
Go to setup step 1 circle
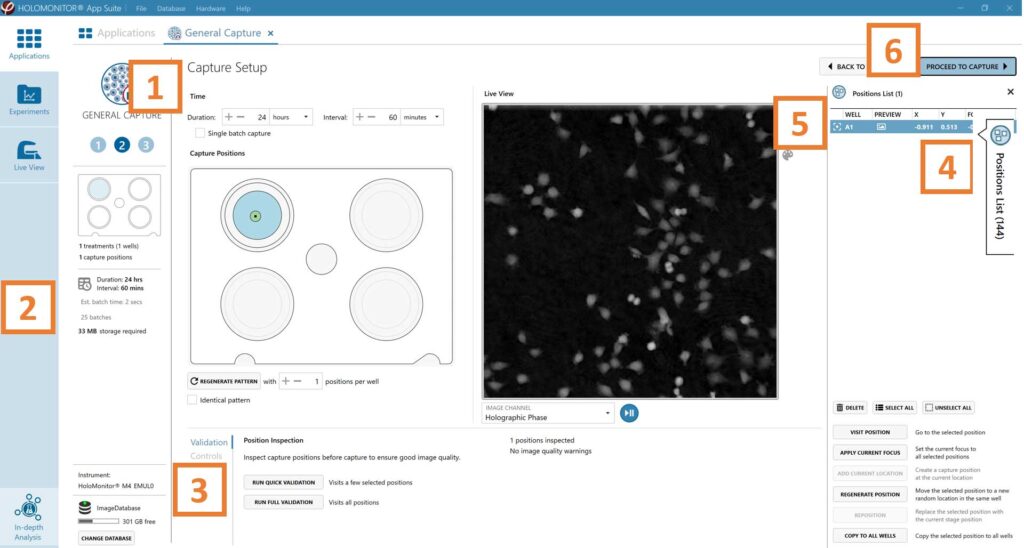pyautogui.click(x=98, y=145)
